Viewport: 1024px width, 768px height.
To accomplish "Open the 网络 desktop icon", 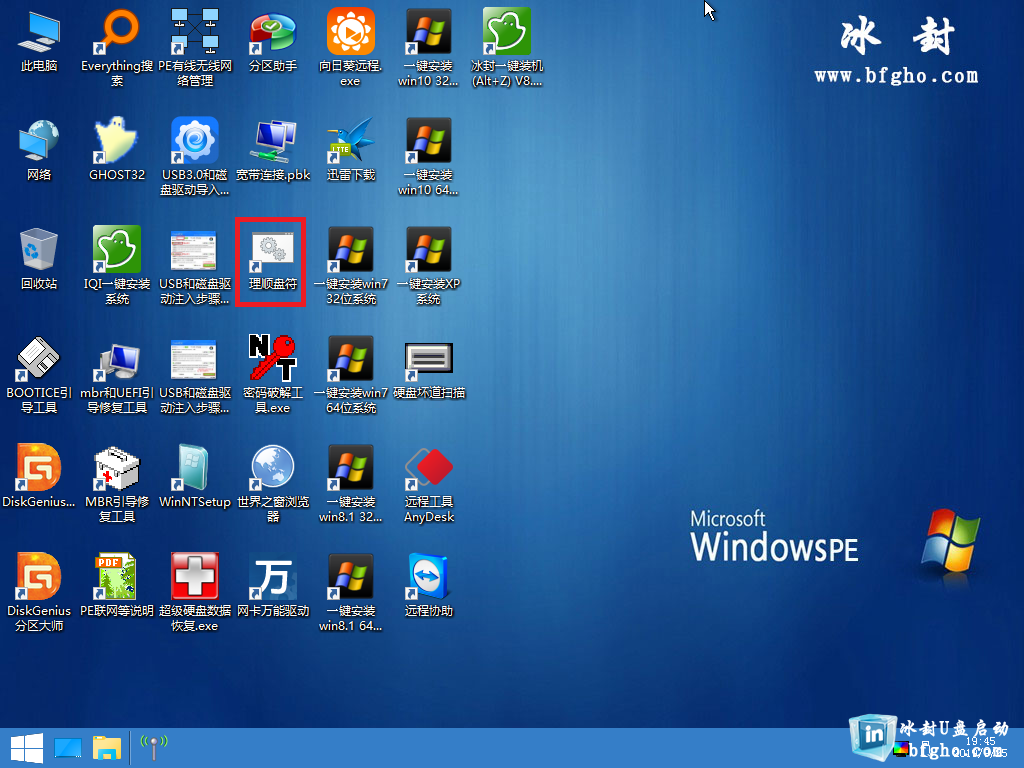I will pos(39,150).
